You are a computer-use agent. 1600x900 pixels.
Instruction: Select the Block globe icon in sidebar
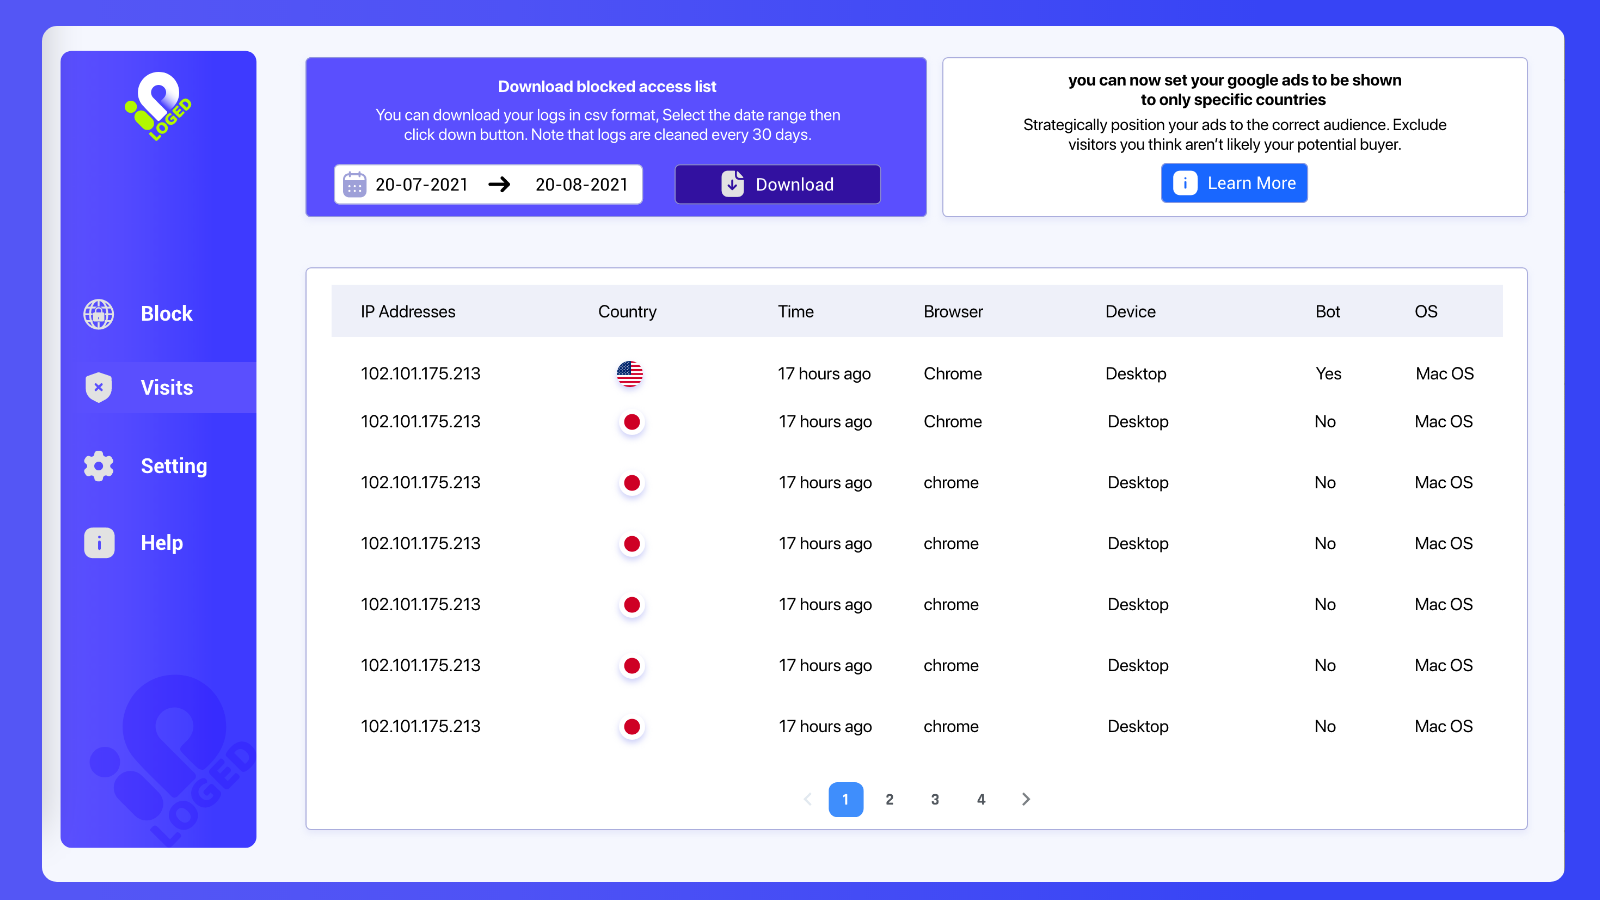(98, 313)
